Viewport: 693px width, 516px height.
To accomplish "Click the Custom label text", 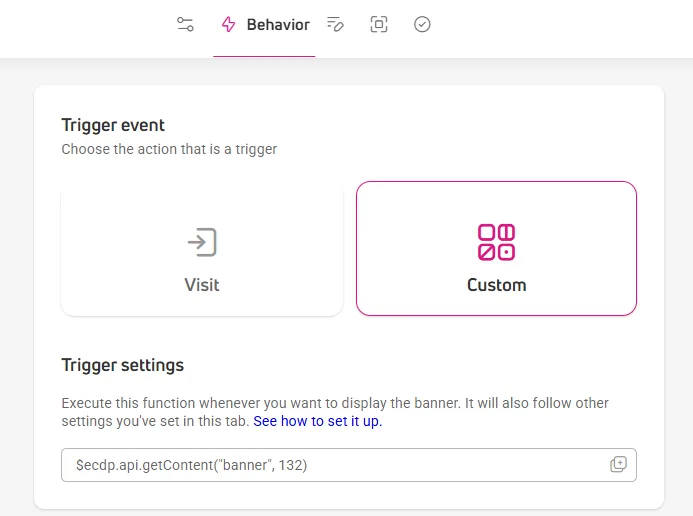I will coord(496,285).
